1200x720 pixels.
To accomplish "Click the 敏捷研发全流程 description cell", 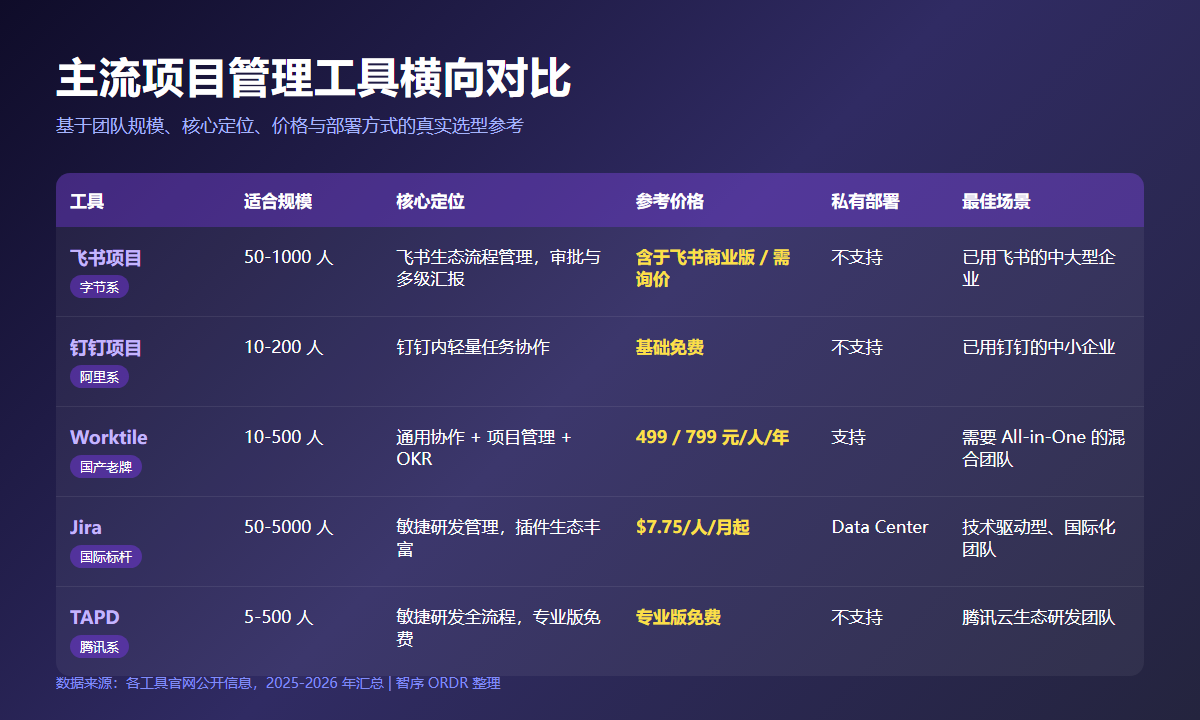I will pyautogui.click(x=499, y=628).
